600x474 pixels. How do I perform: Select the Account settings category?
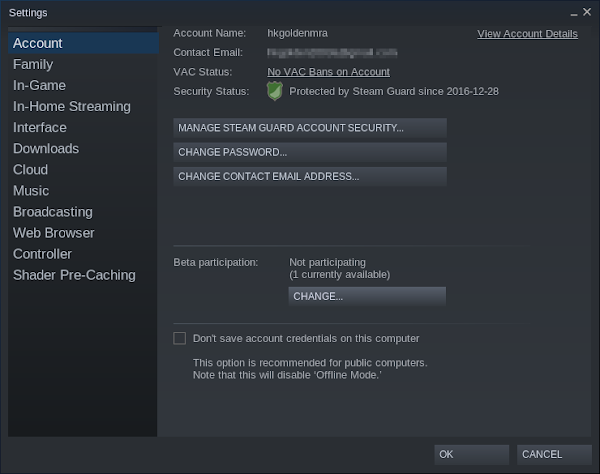pos(83,43)
